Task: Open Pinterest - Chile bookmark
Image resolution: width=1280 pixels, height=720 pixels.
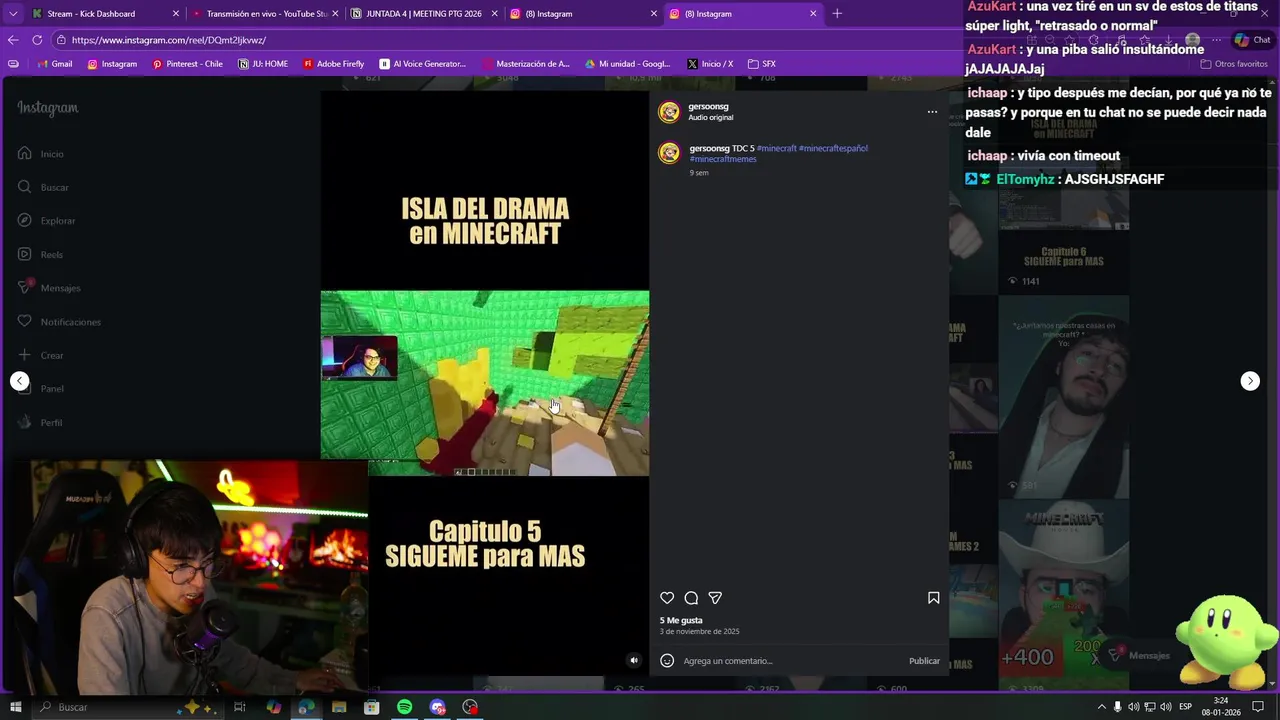Action: 187,64
